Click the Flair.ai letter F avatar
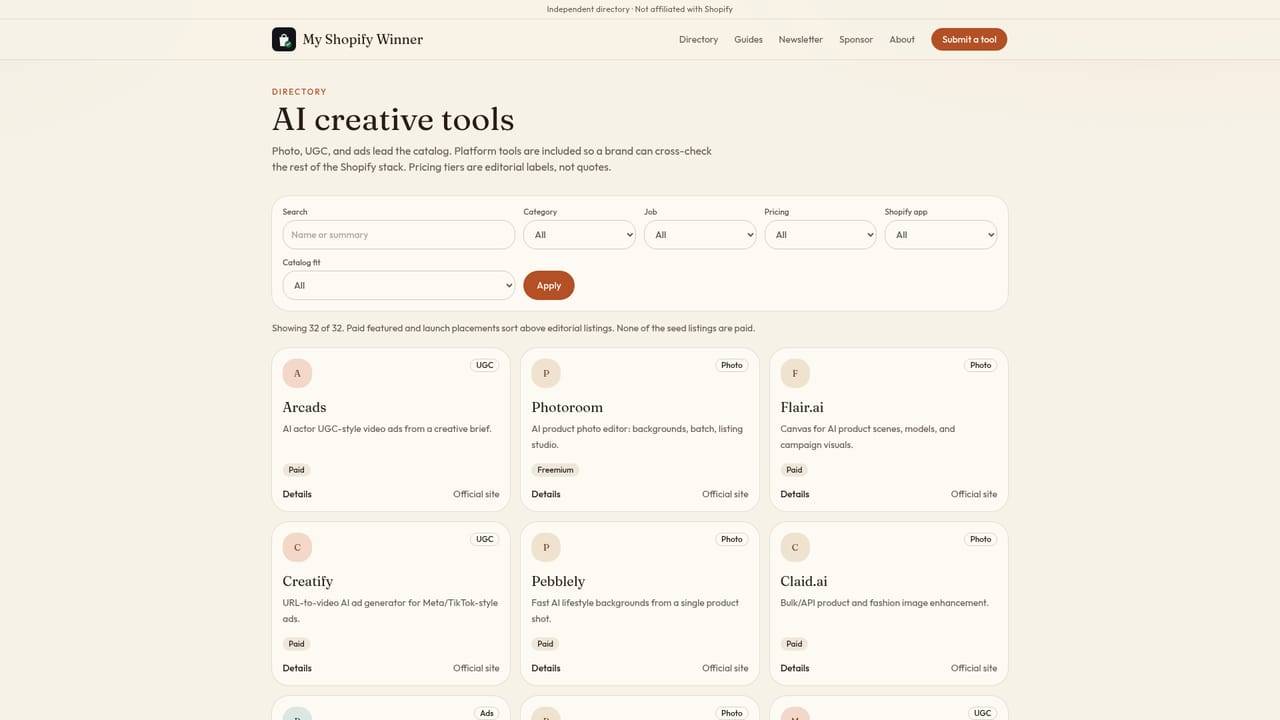Viewport: 1280px width, 720px height. coord(795,373)
